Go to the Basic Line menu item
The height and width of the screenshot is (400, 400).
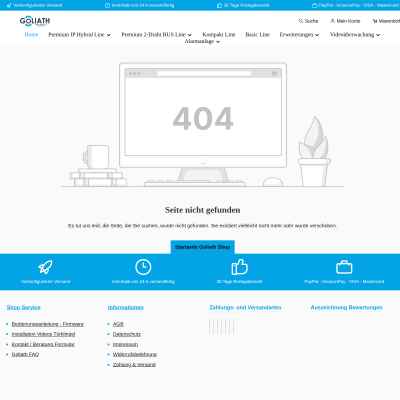[x=258, y=35]
